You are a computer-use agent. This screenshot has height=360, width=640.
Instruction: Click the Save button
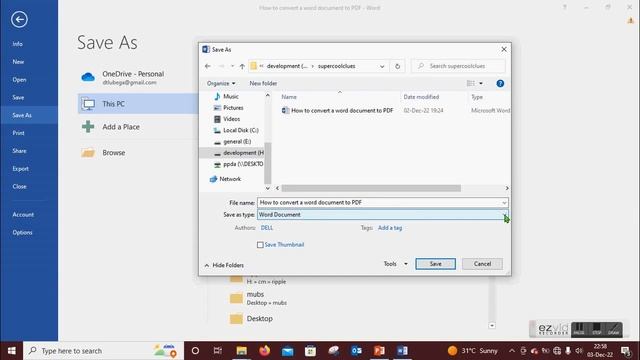[x=436, y=264]
